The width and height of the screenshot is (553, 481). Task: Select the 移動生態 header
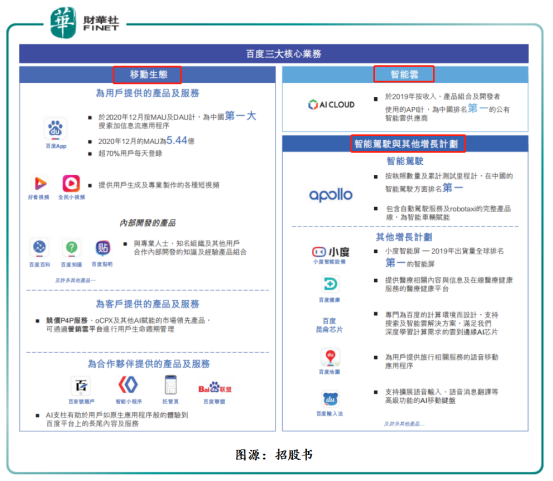click(x=147, y=75)
